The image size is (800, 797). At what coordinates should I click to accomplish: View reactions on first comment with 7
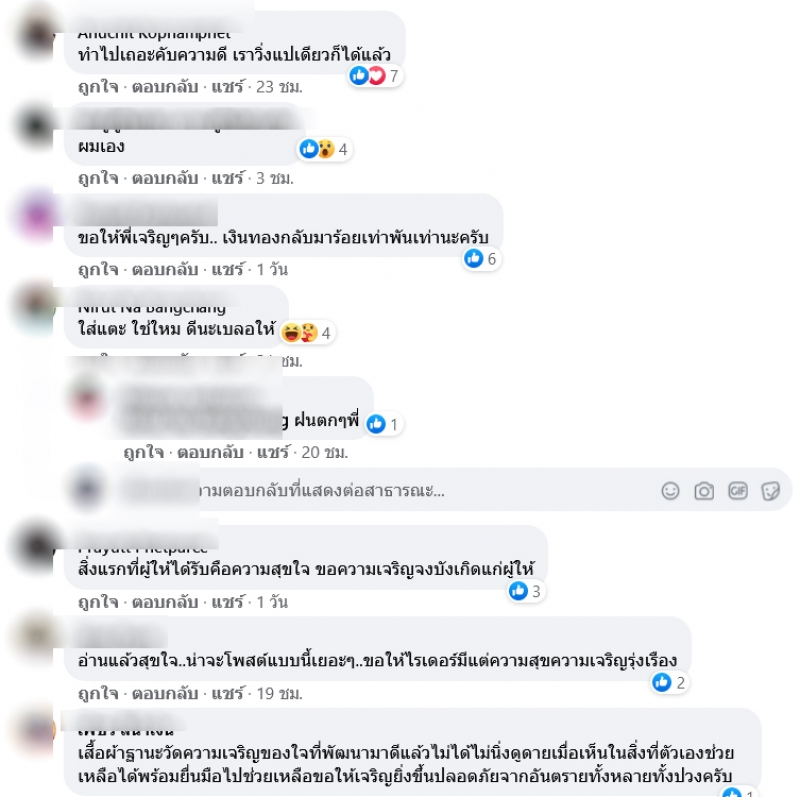point(376,76)
